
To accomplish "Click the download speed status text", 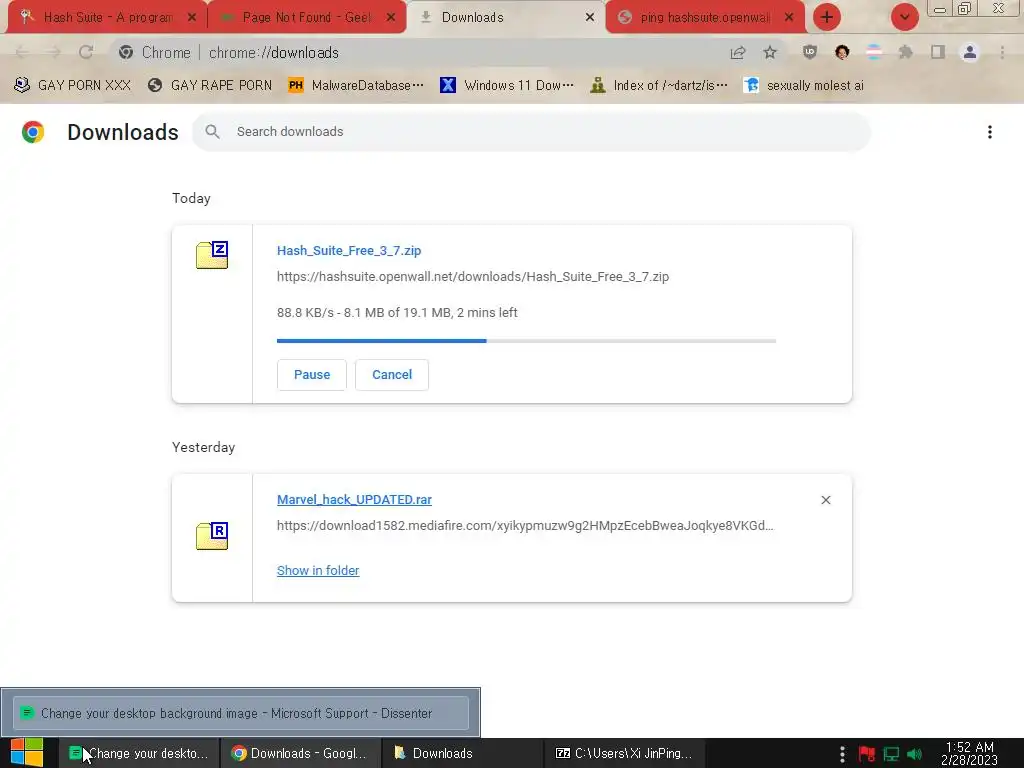I will coord(397,313).
